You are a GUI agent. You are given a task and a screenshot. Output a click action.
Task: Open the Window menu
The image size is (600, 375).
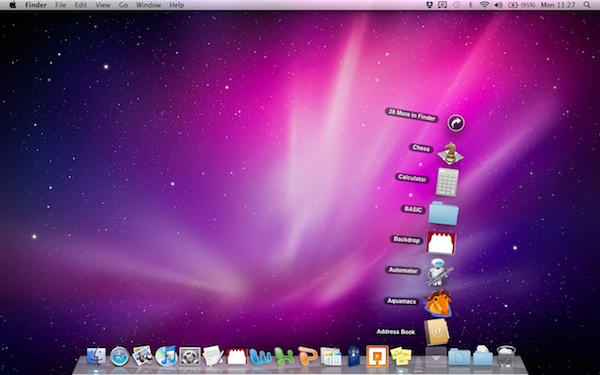pyautogui.click(x=148, y=5)
